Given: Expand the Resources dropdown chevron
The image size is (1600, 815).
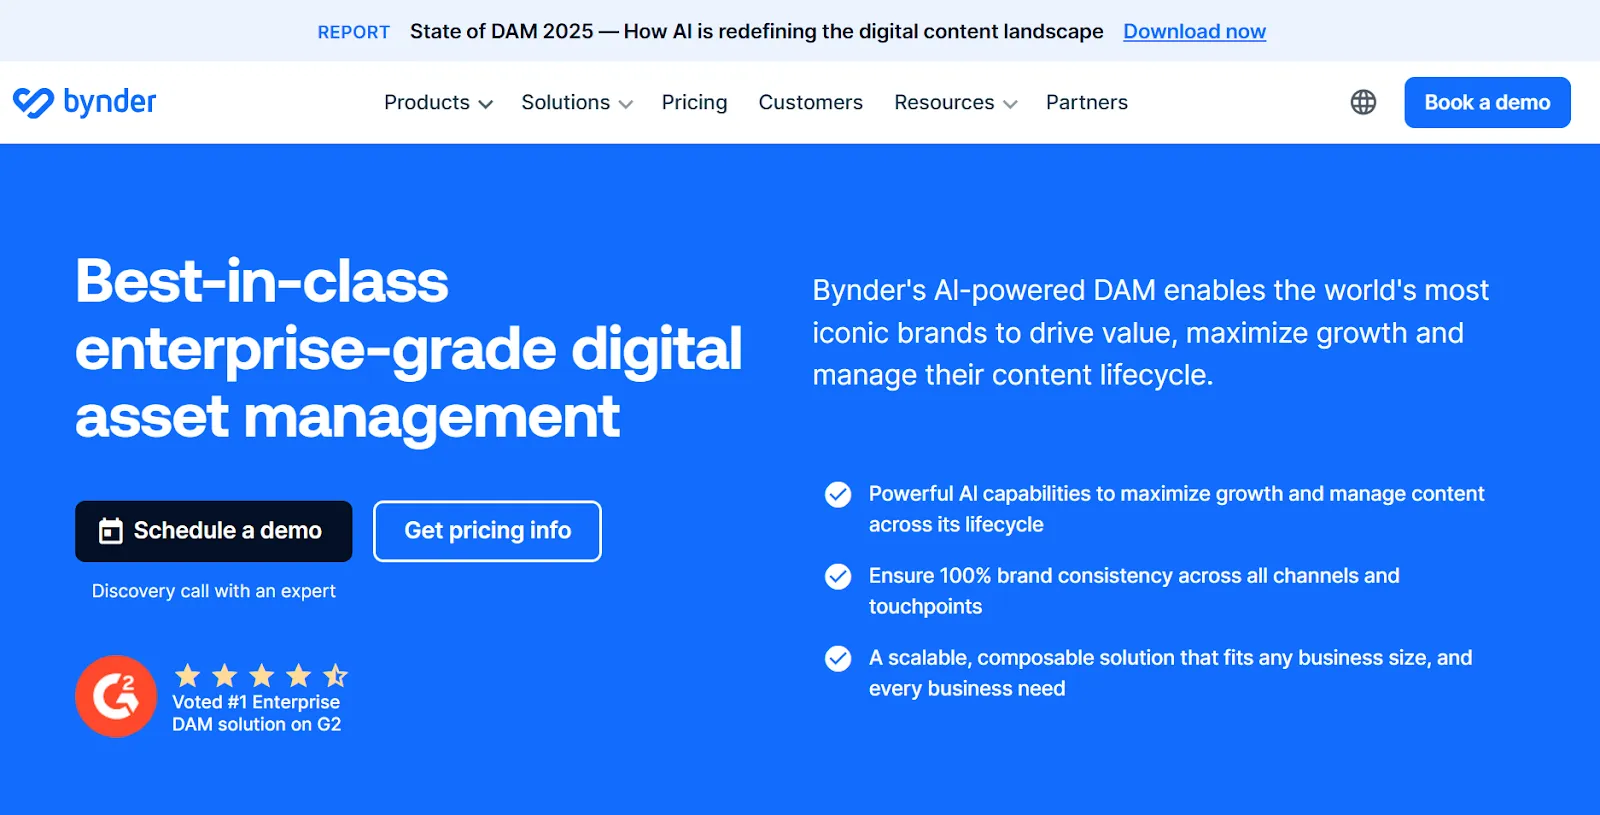Looking at the screenshot, I should tap(1010, 104).
